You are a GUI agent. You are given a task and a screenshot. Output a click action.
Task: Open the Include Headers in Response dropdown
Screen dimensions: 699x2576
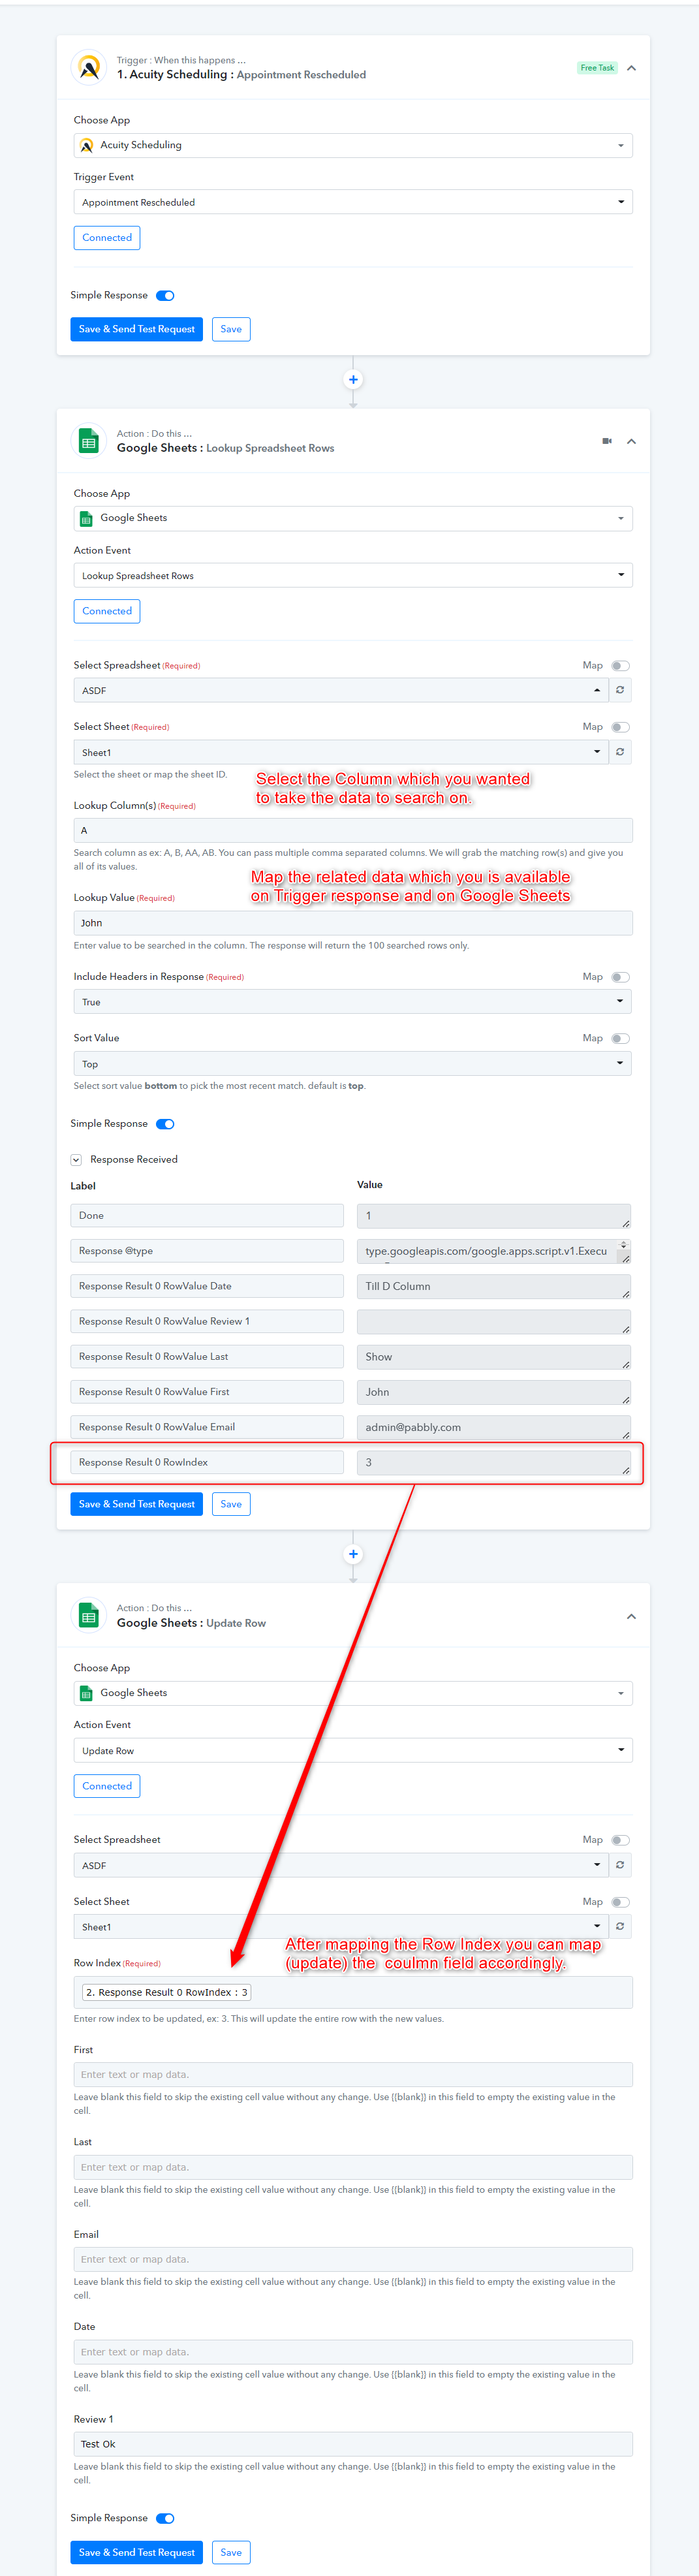pos(353,1002)
